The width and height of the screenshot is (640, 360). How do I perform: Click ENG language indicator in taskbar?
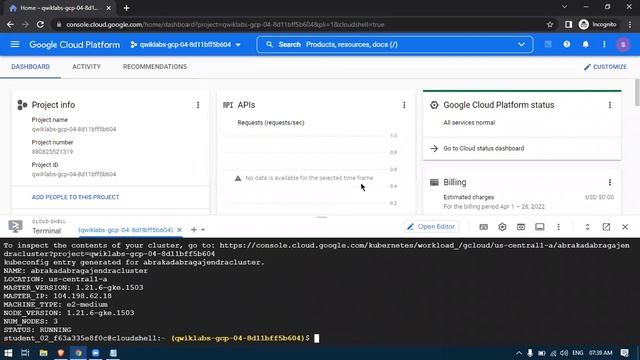coord(578,353)
